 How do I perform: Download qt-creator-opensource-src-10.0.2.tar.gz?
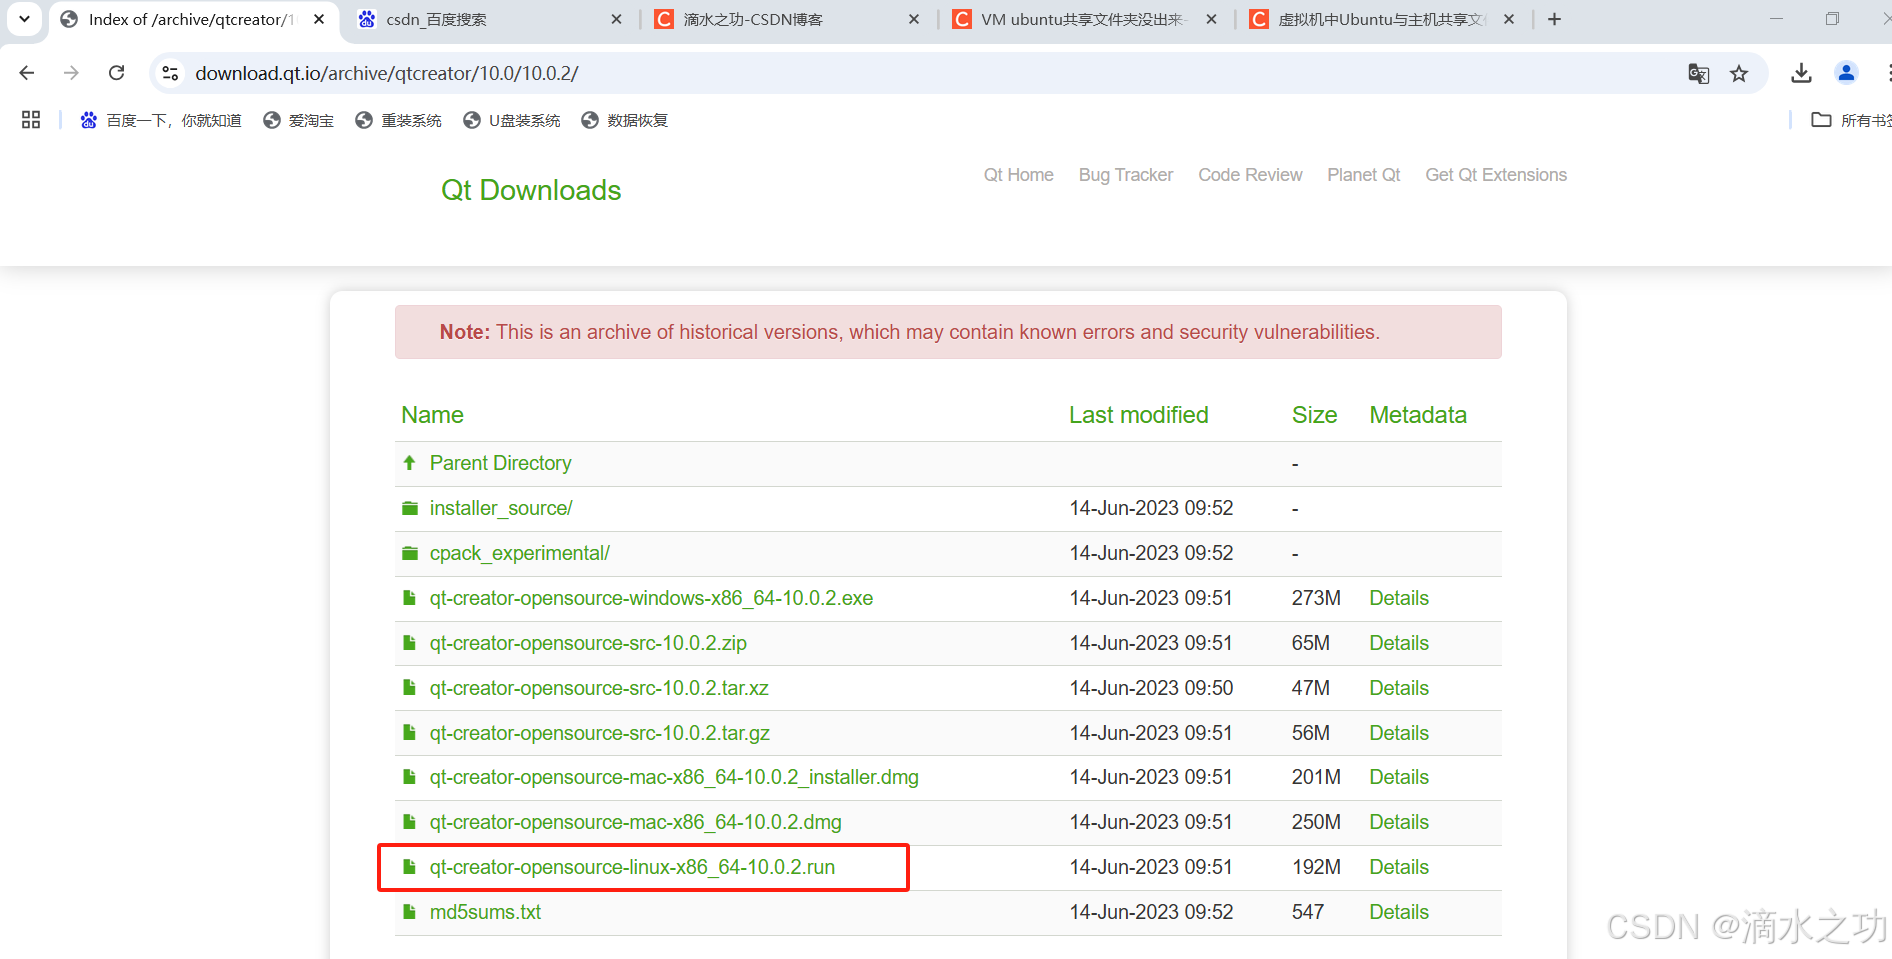pyautogui.click(x=599, y=733)
